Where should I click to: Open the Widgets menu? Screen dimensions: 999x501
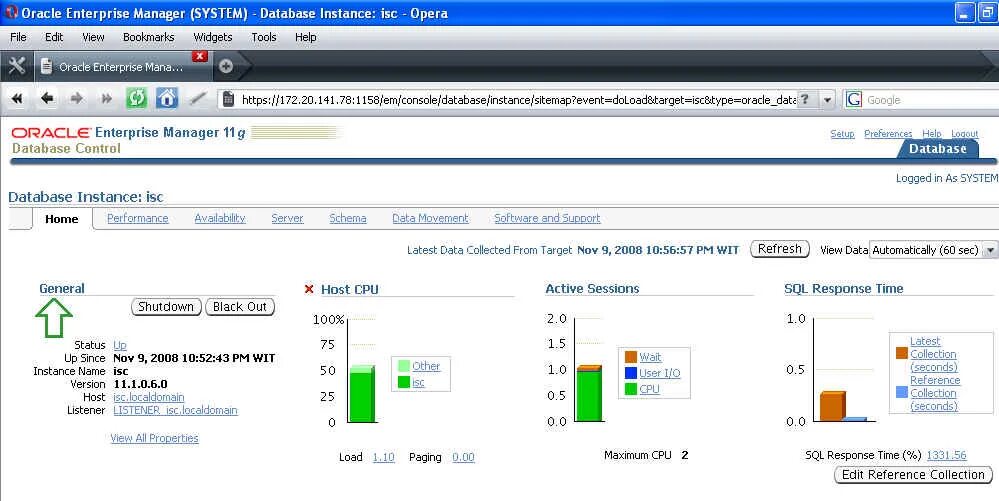[213, 37]
